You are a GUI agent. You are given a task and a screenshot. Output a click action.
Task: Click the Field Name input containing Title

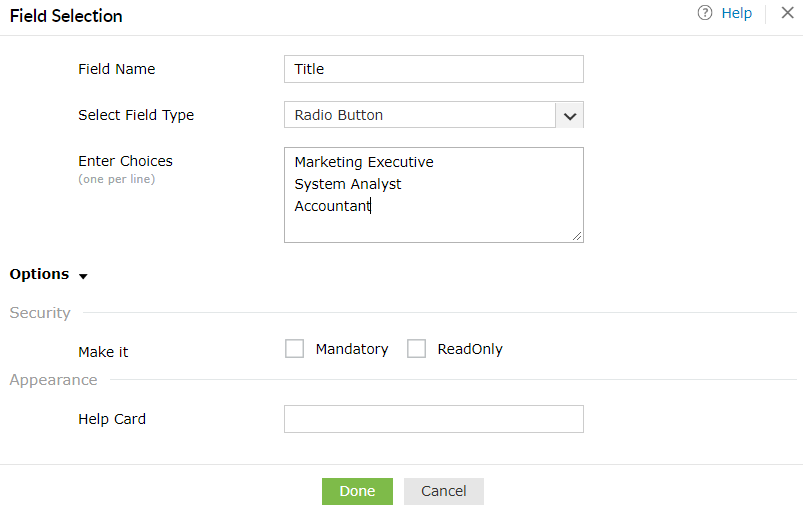(433, 69)
